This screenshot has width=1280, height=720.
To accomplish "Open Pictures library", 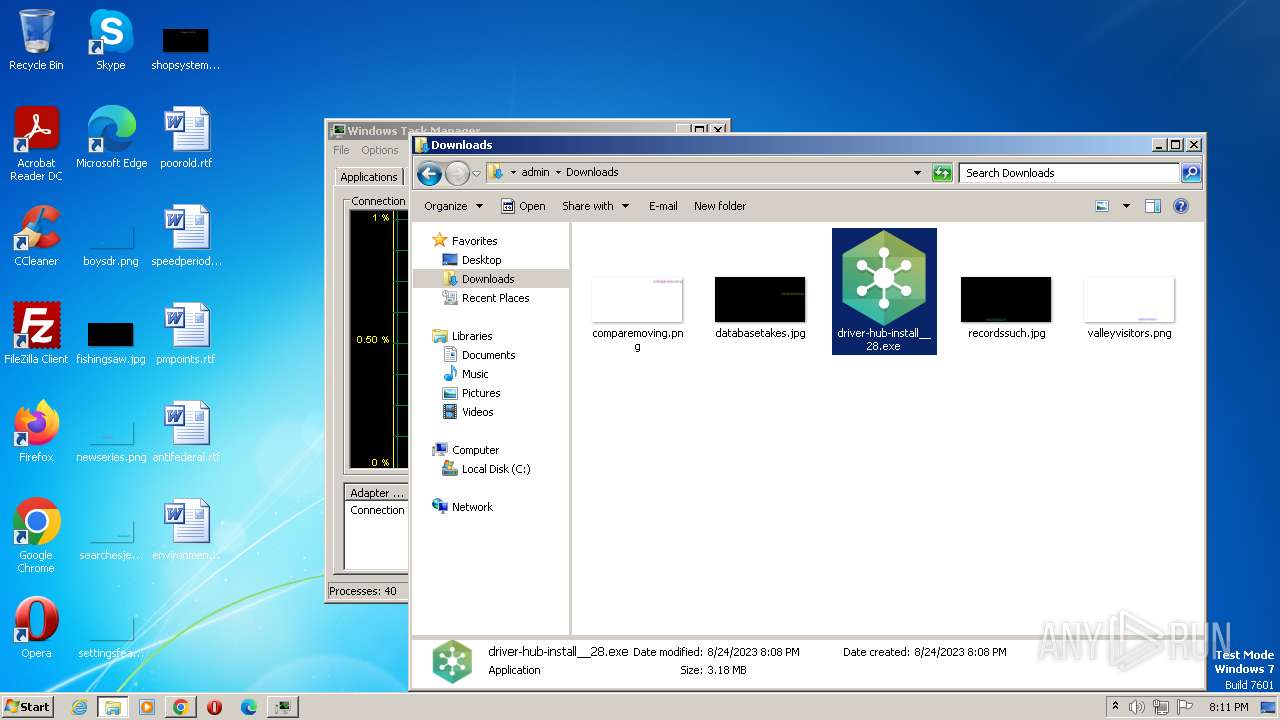I will 481,393.
